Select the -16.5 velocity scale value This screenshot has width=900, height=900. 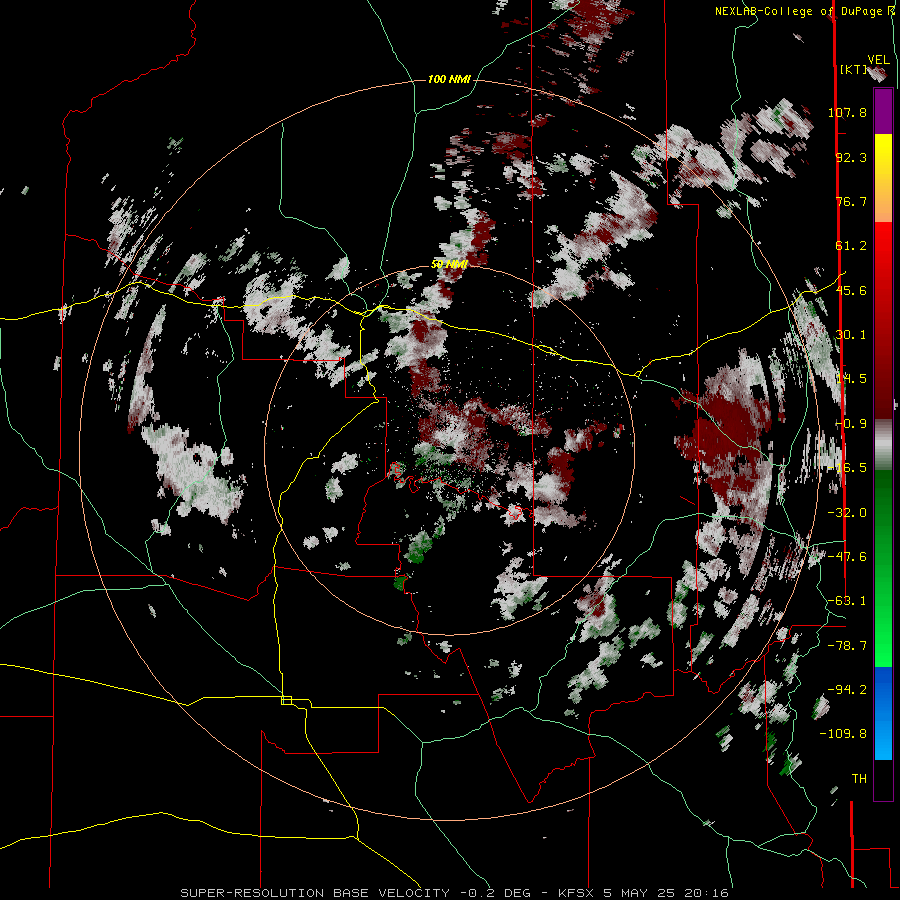[x=847, y=468]
